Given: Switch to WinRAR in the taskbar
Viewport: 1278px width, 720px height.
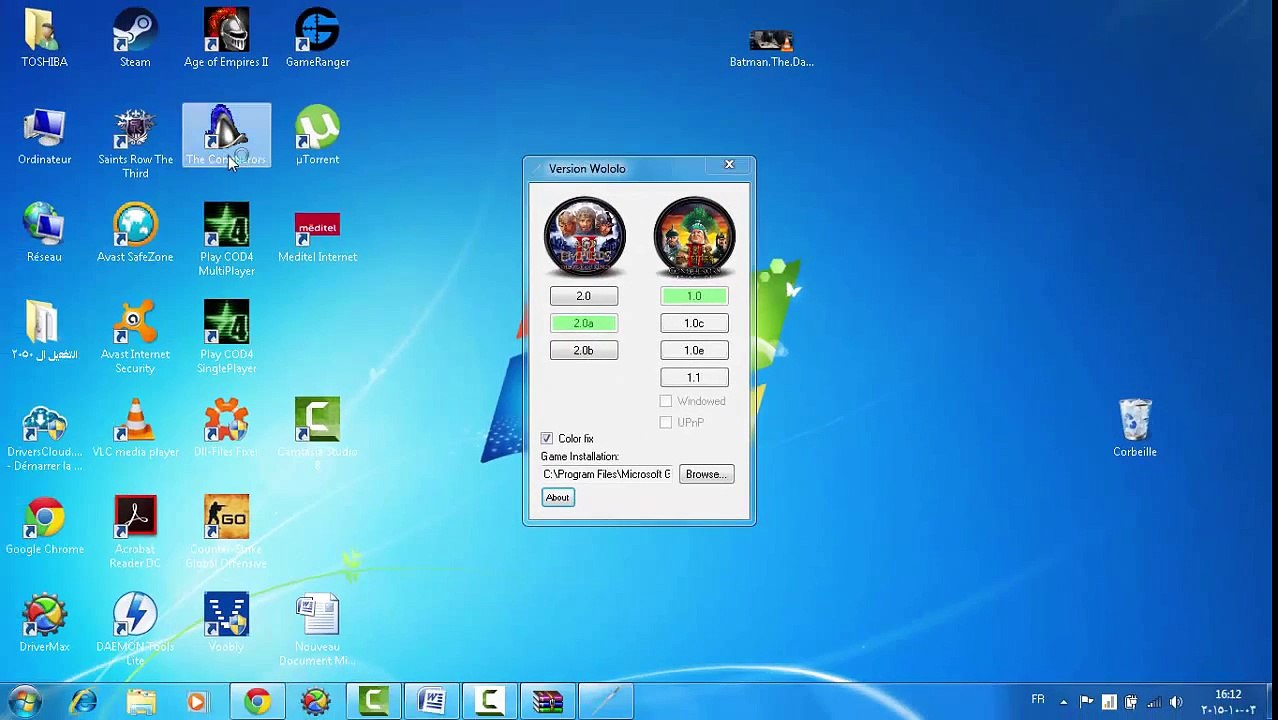Looking at the screenshot, I should tap(548, 702).
